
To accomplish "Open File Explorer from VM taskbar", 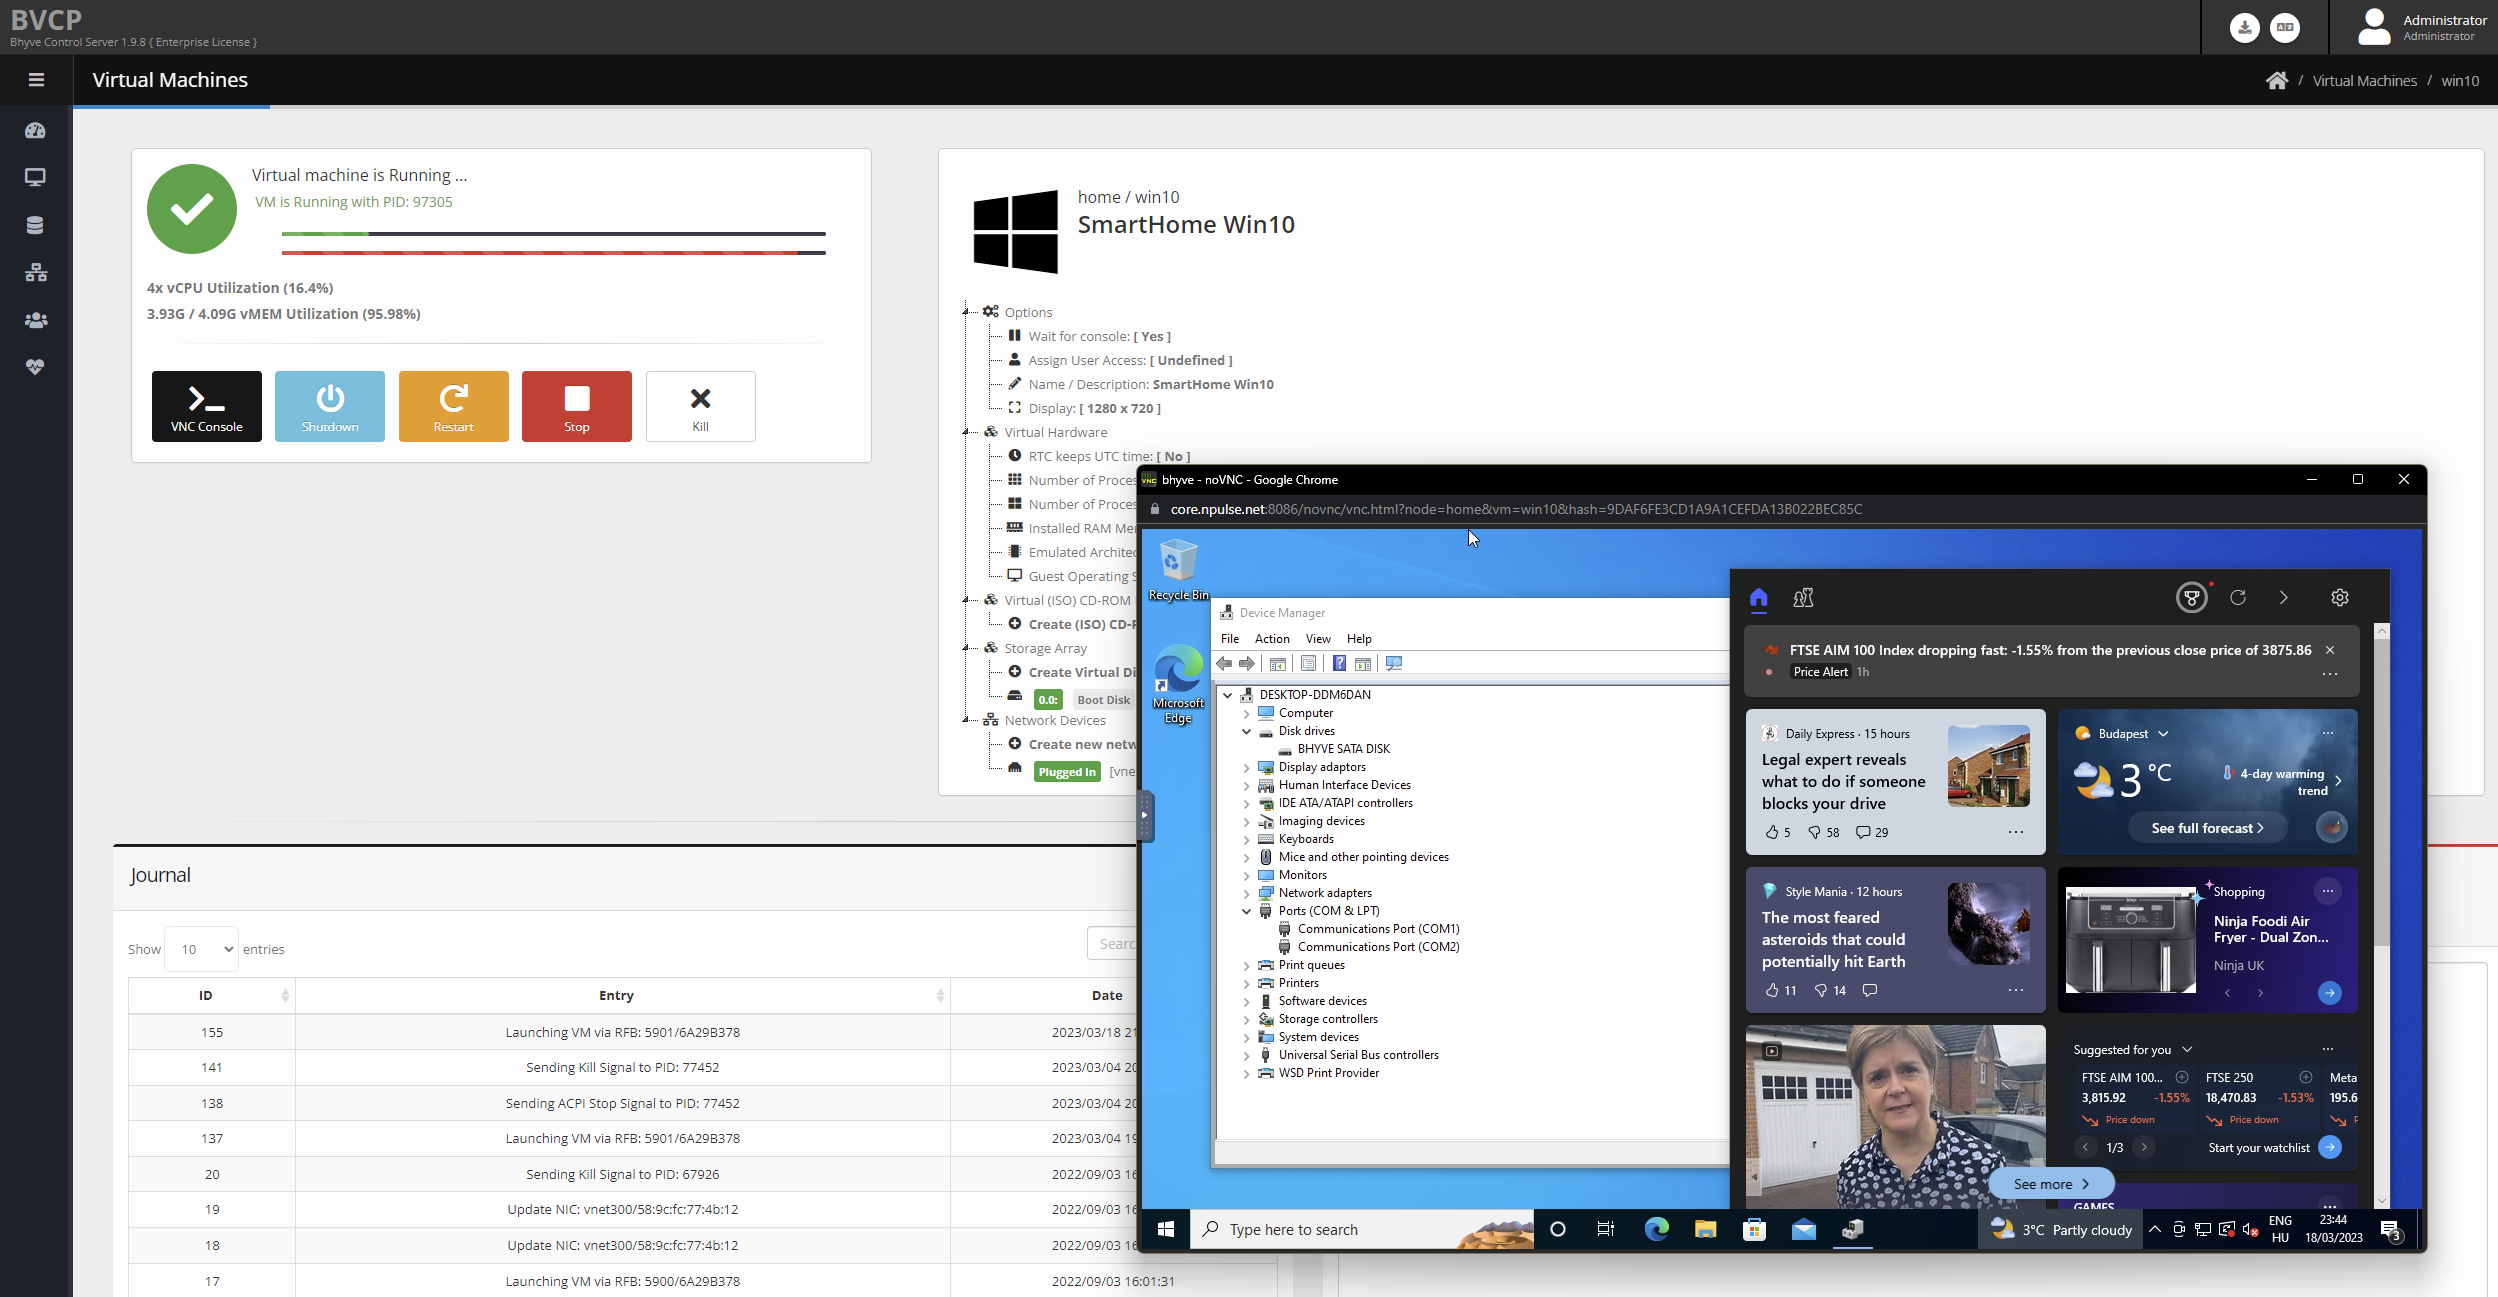I will [x=1705, y=1229].
